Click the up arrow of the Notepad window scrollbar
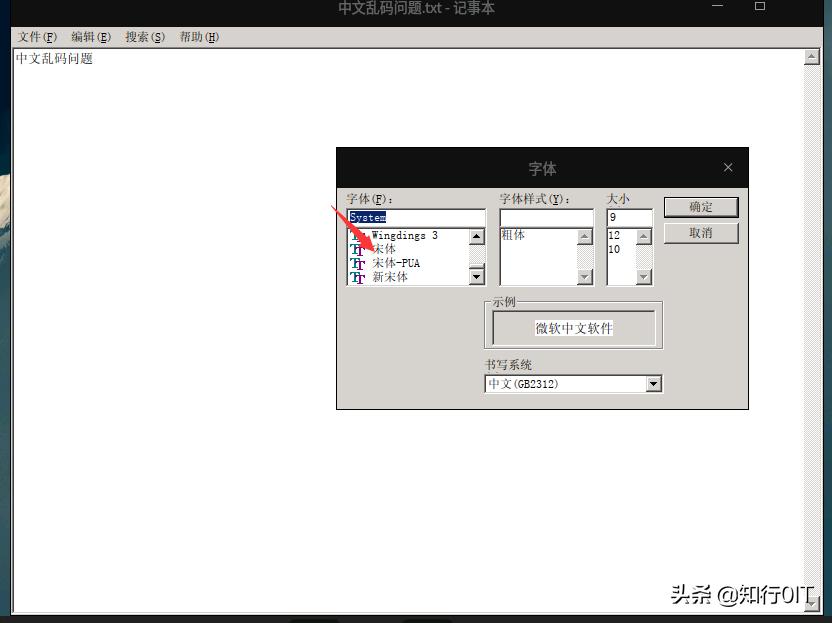832x623 pixels. pos(811,56)
